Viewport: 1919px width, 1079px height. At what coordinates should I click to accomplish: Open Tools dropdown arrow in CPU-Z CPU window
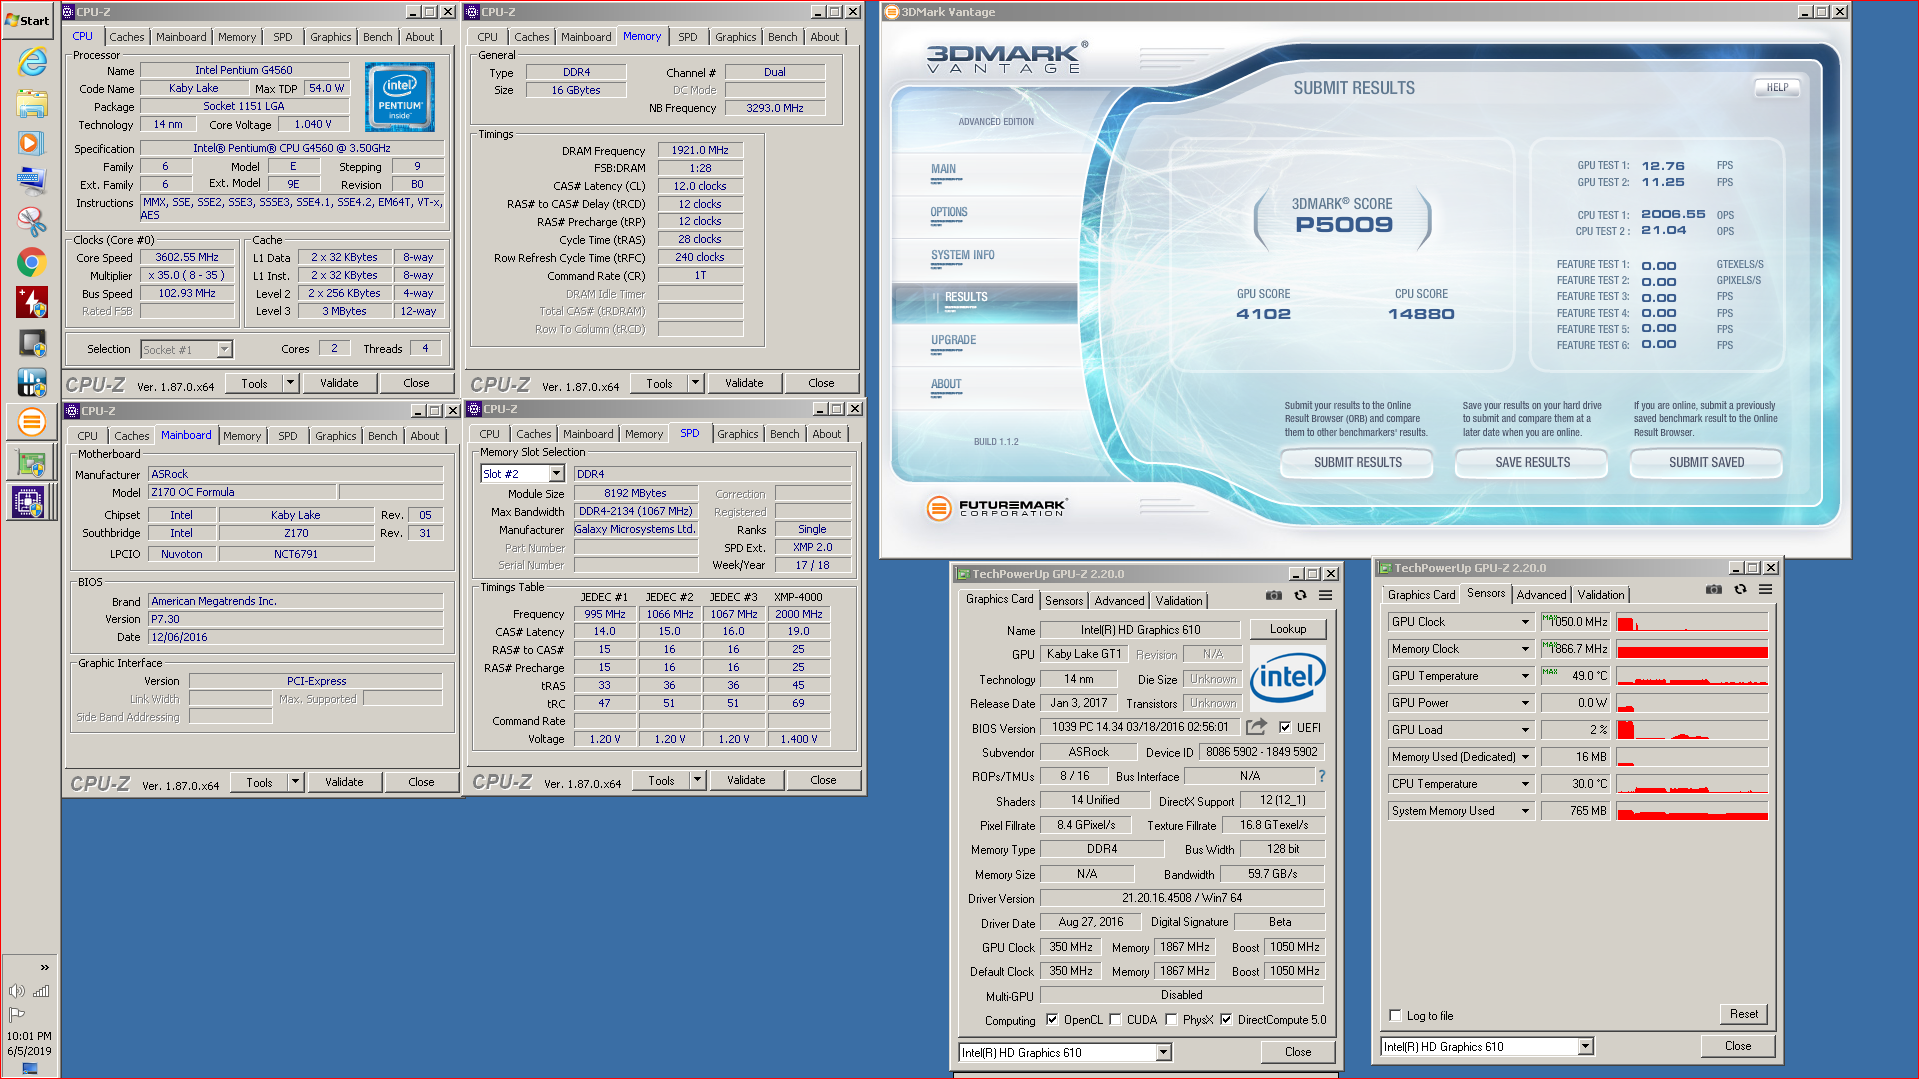pyautogui.click(x=290, y=383)
